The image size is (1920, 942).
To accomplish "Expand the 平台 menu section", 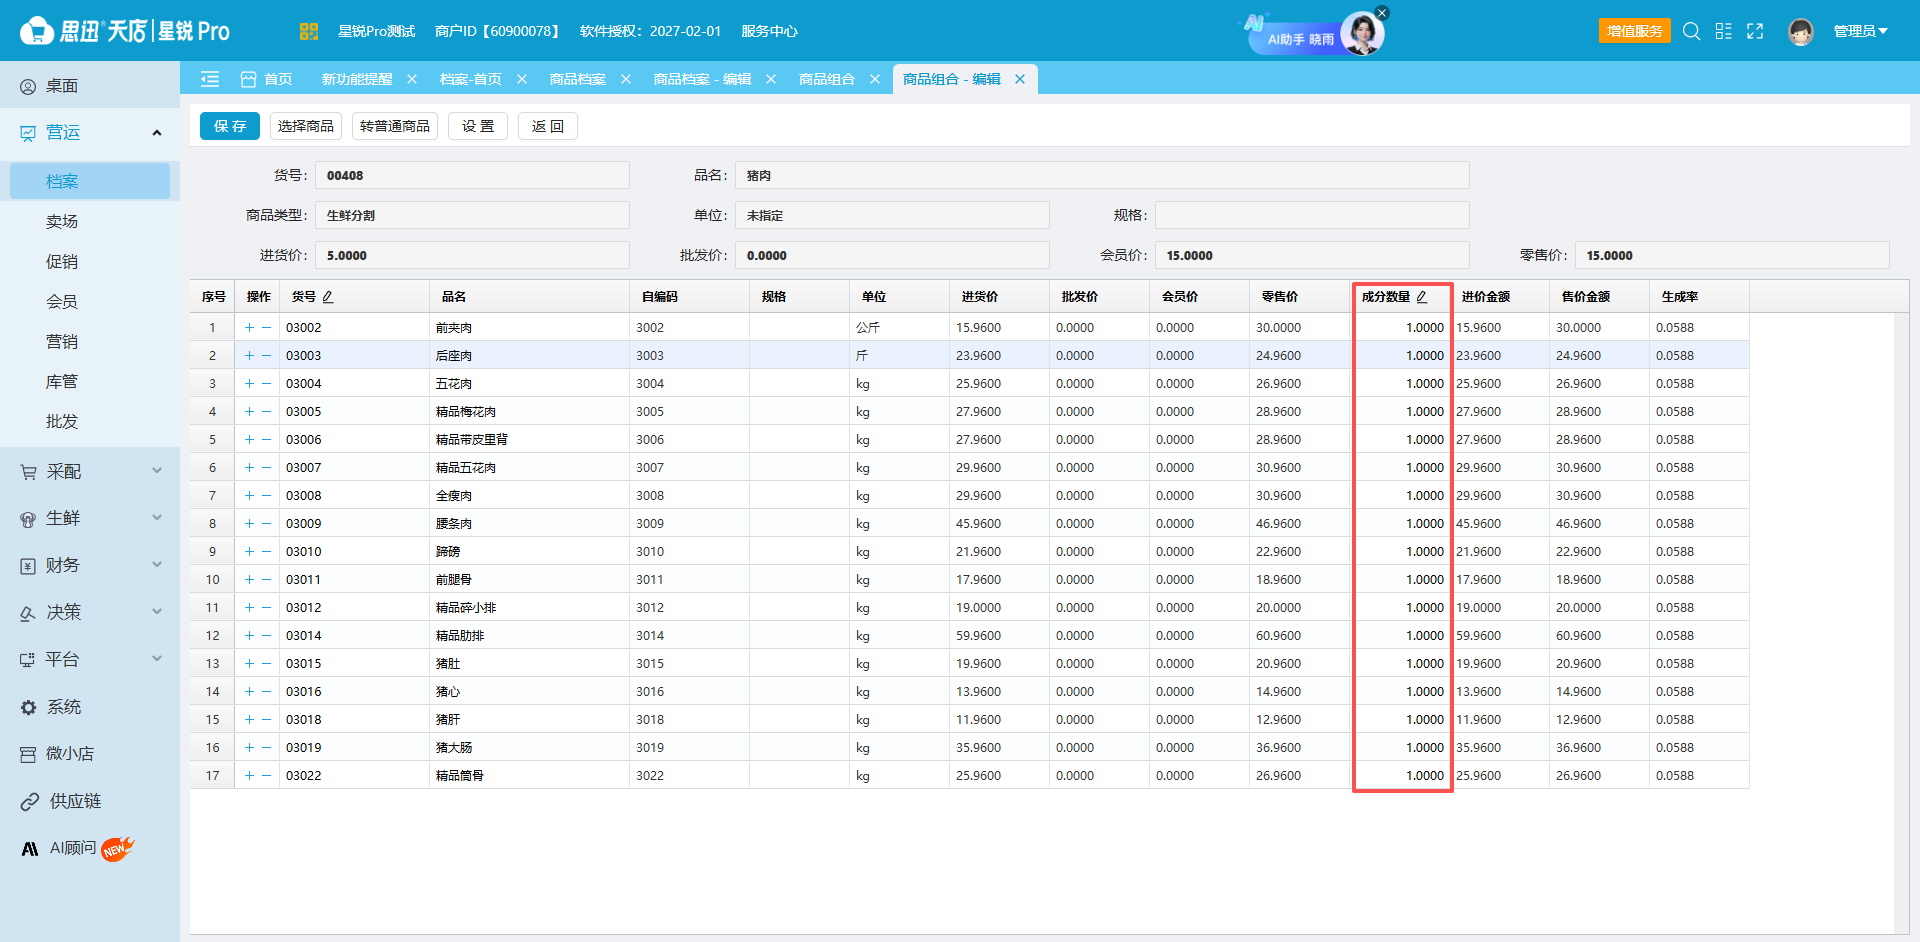I will point(157,659).
